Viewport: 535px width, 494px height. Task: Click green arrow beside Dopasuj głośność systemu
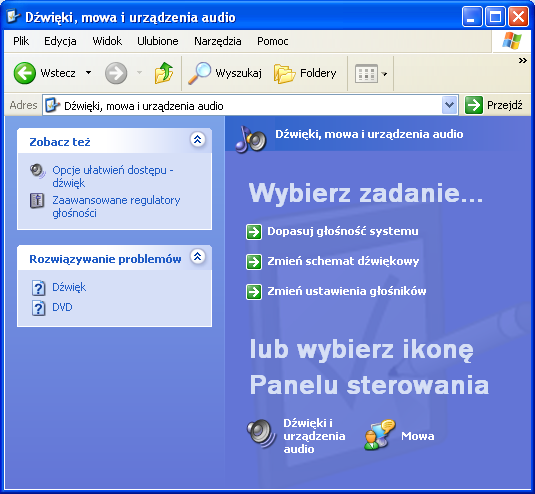254,232
